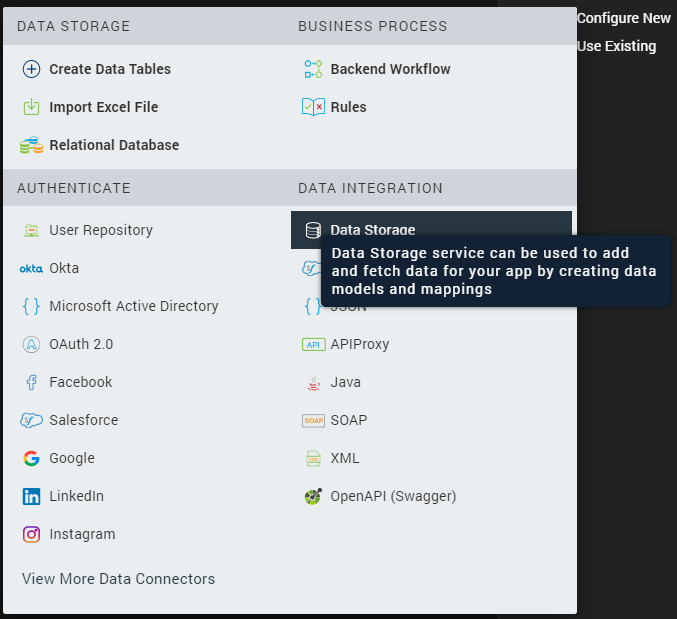Choose the SOAP integration

tap(348, 420)
